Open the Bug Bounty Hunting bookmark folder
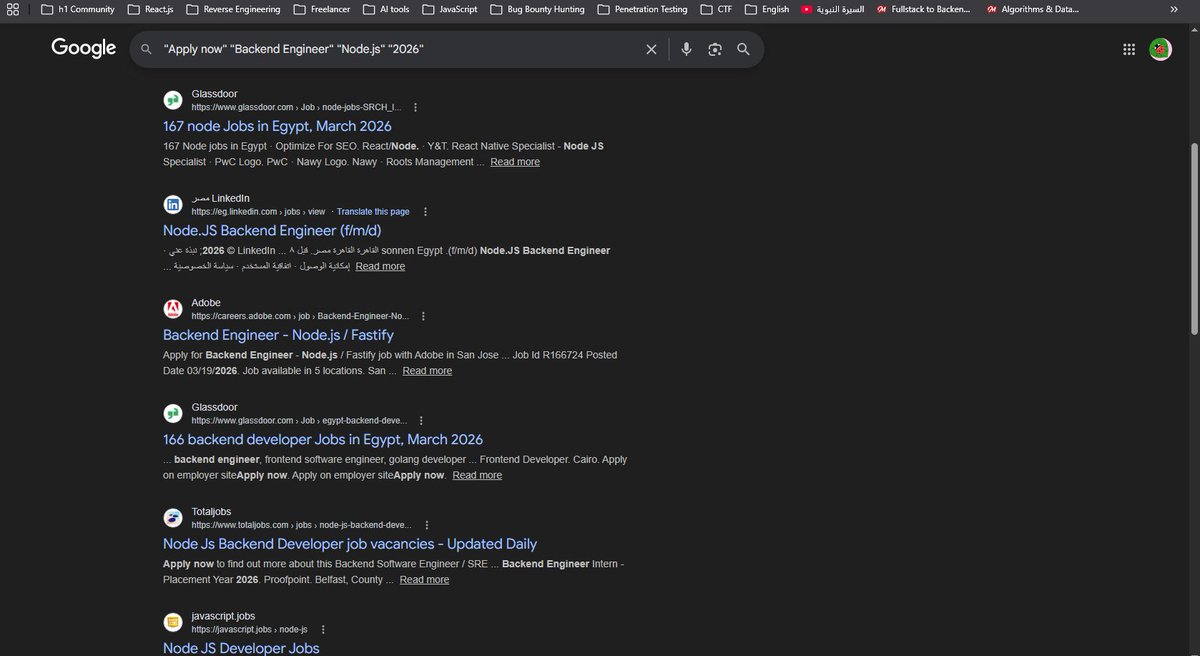The image size is (1200, 656). pyautogui.click(x=536, y=9)
